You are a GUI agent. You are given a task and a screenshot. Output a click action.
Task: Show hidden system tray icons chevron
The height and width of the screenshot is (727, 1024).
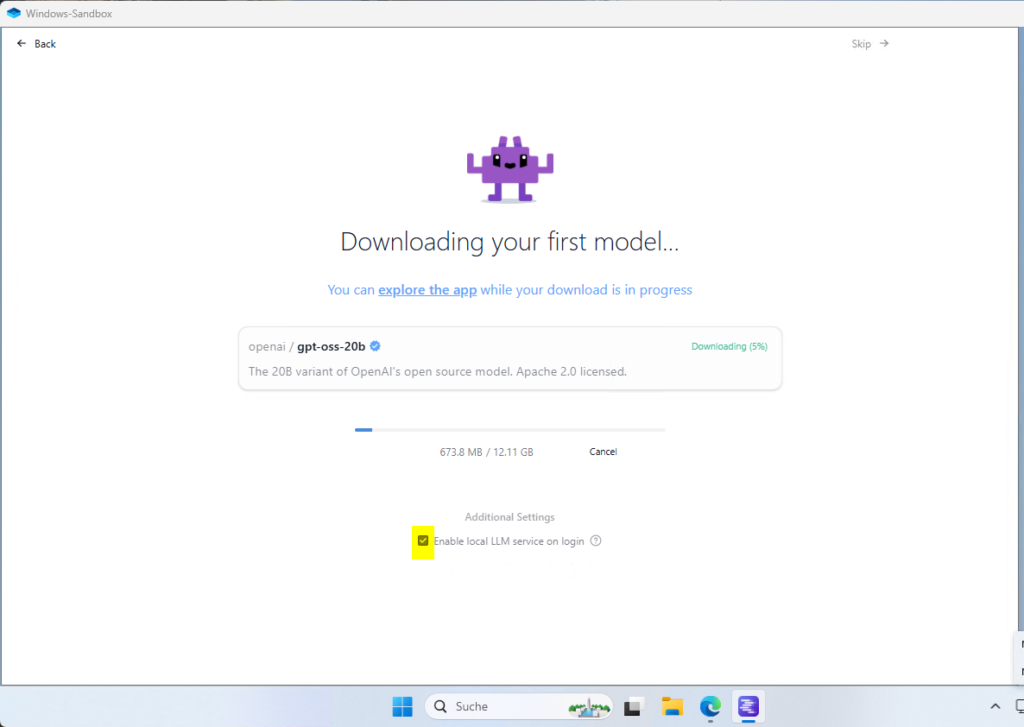[x=995, y=706]
